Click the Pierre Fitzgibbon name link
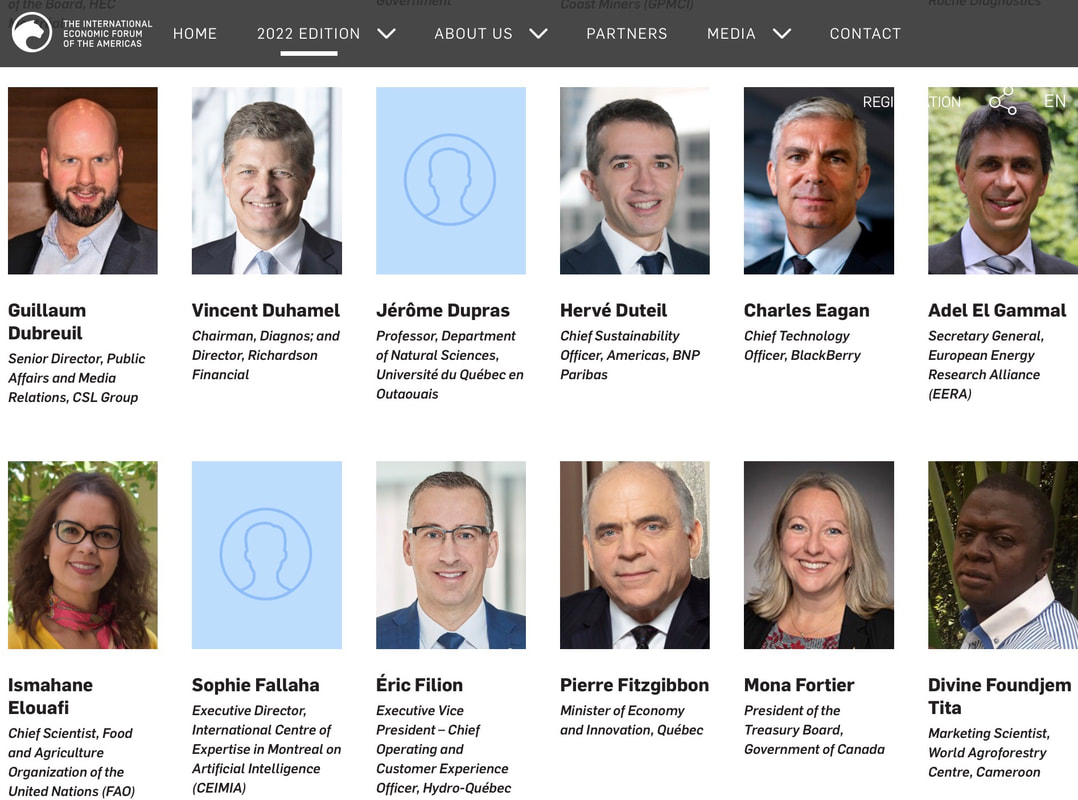This screenshot has width=1078, height=800. click(634, 685)
